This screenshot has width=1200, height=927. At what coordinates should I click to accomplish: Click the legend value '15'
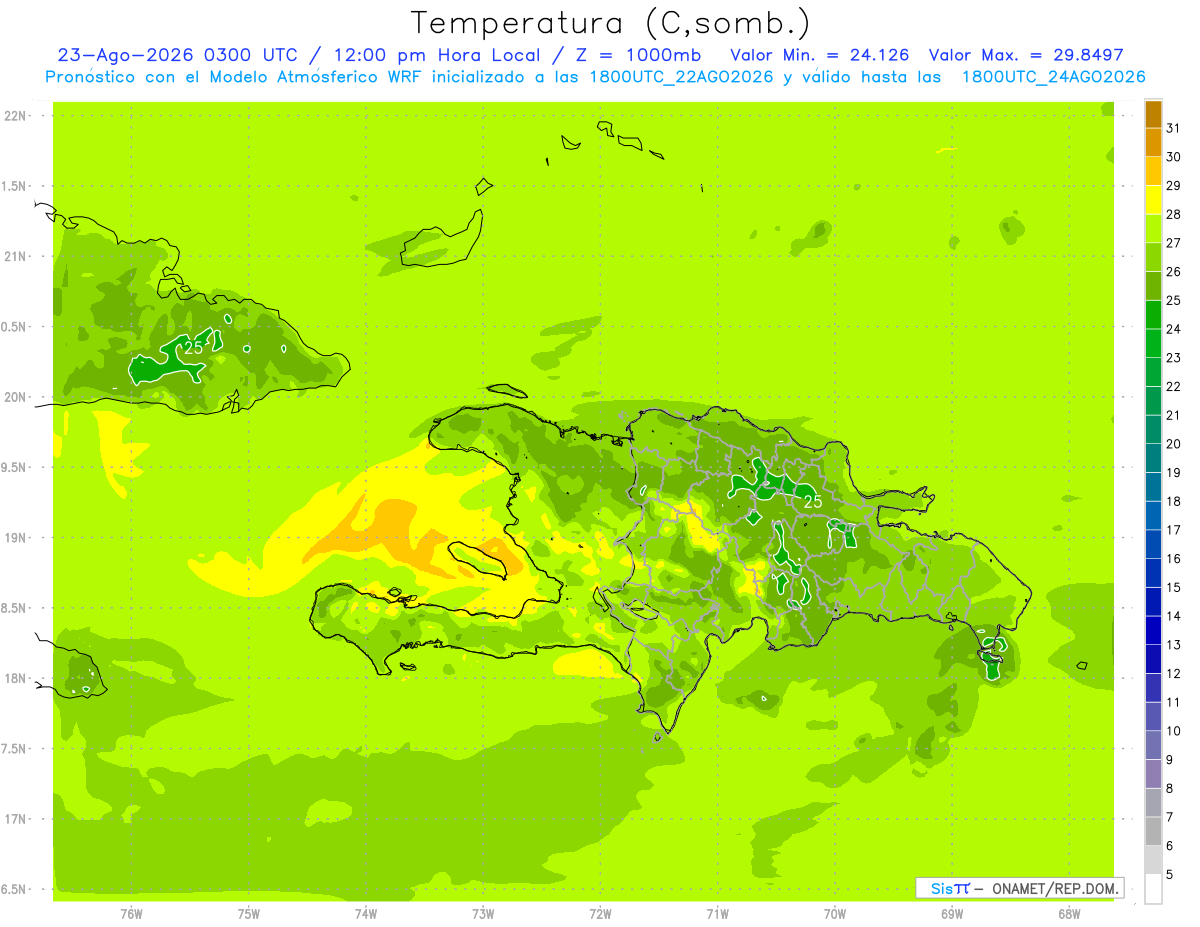coord(1173,588)
